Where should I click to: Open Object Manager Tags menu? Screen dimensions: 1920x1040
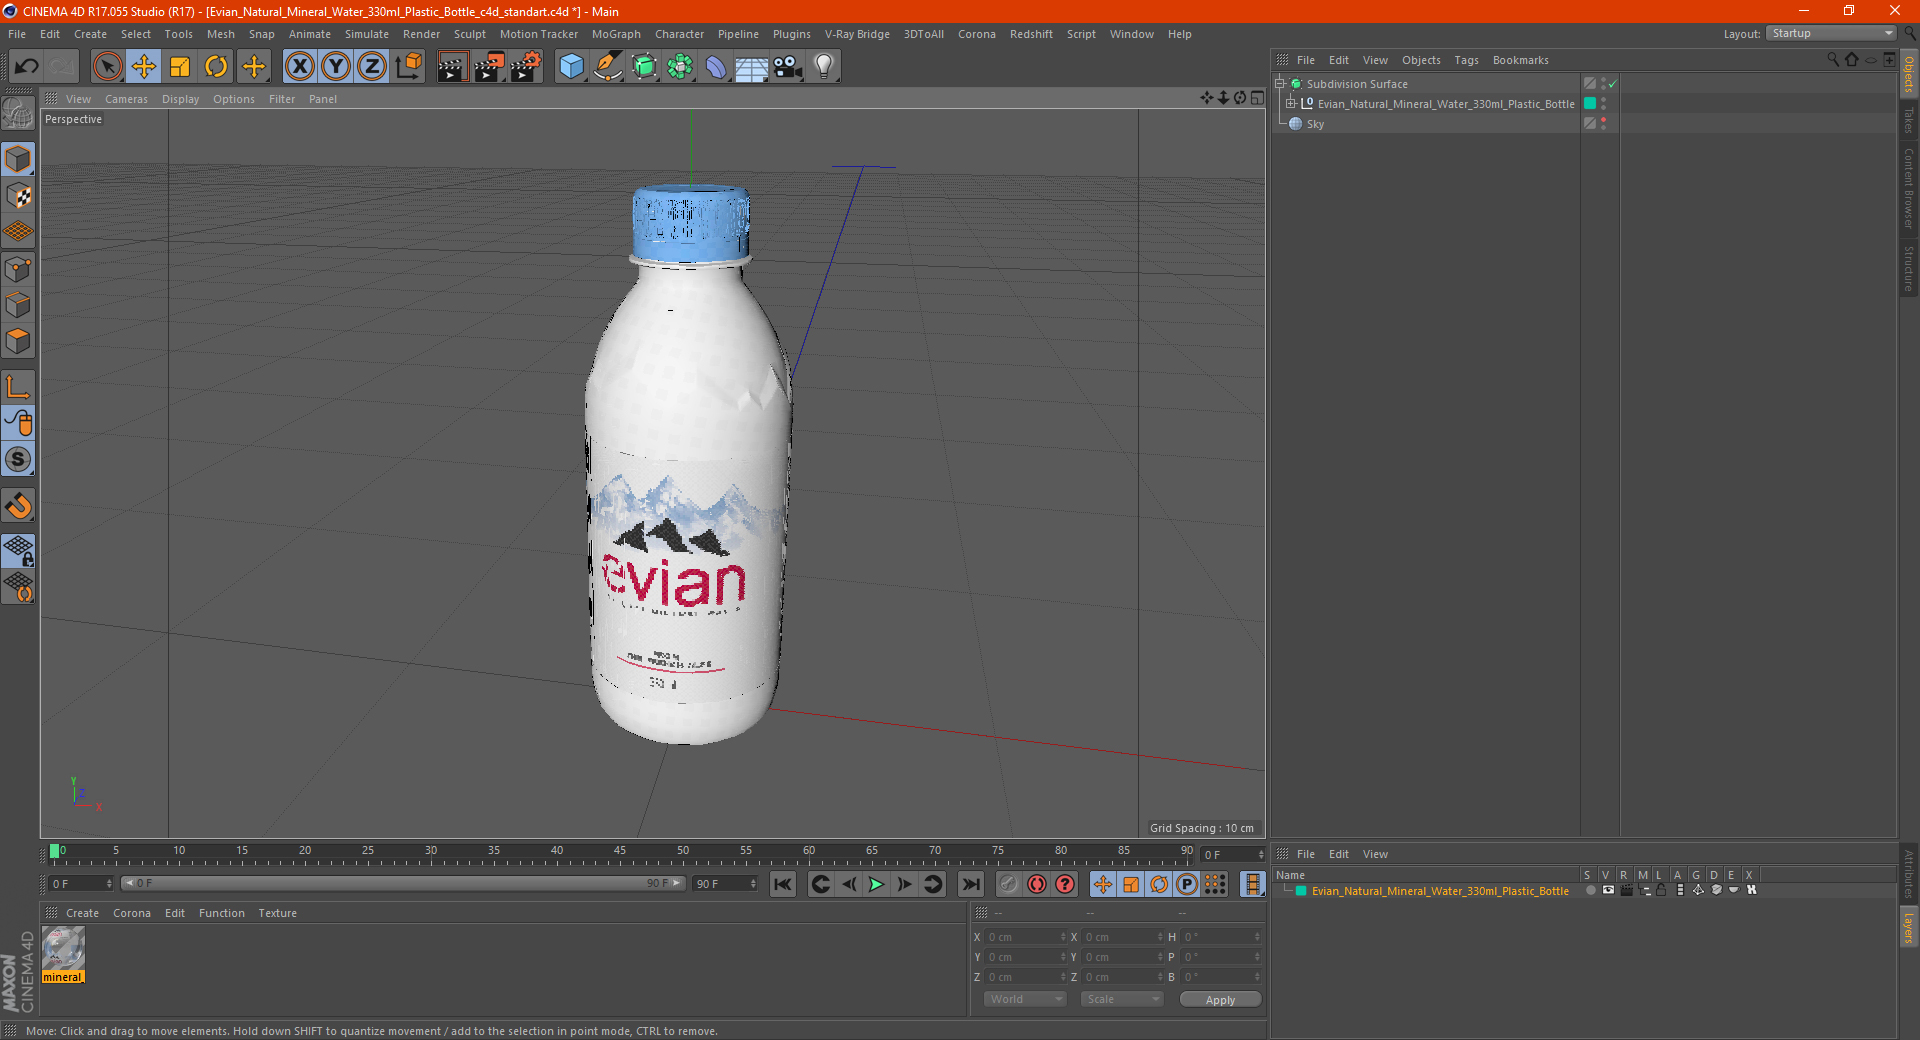[1466, 60]
